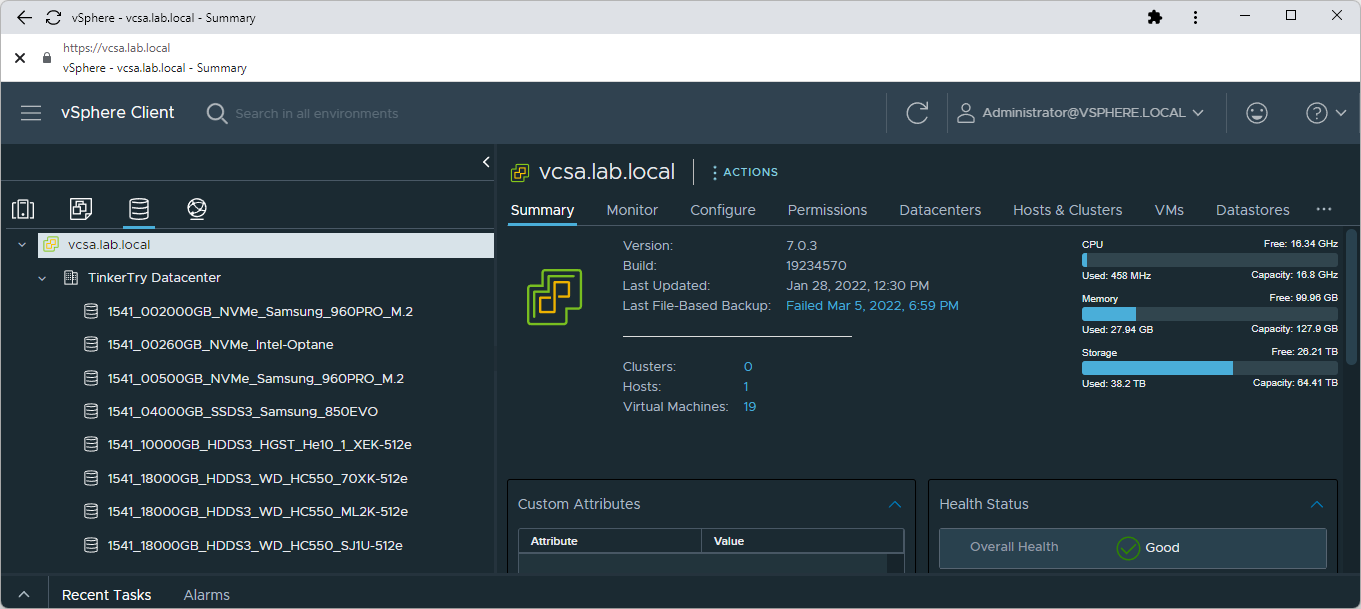The width and height of the screenshot is (1361, 609).
Task: Click the Storage usage bar
Action: (x=1210, y=368)
